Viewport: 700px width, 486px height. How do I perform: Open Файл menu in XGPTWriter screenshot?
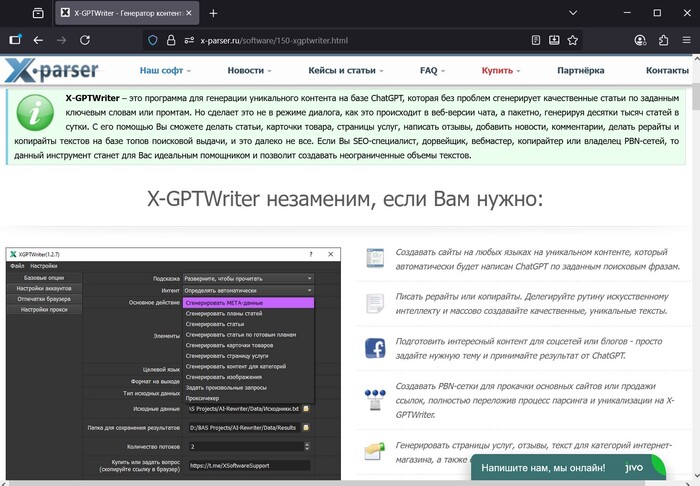[x=17, y=266]
